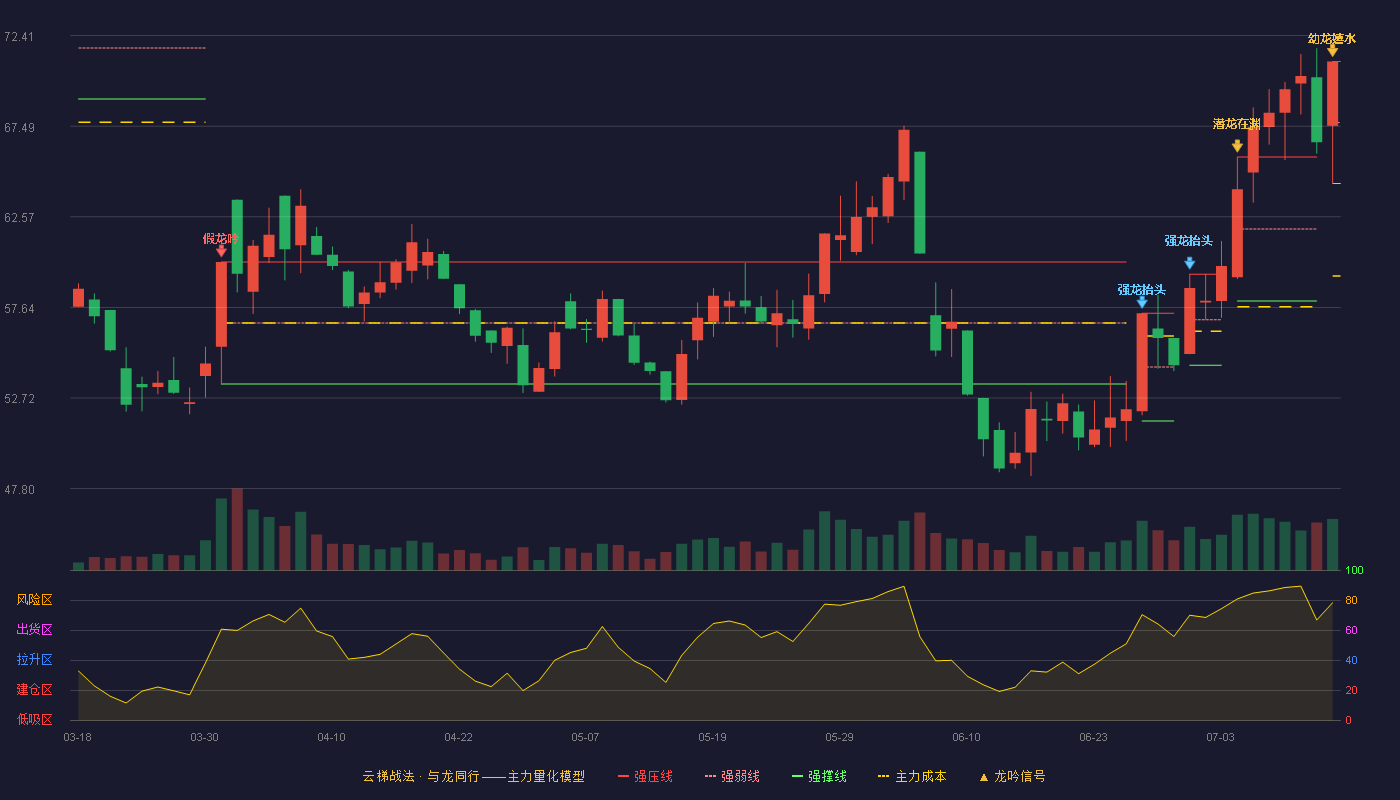Click the red arrow under 假龙吟 label
1400x800 pixels.
(221, 251)
